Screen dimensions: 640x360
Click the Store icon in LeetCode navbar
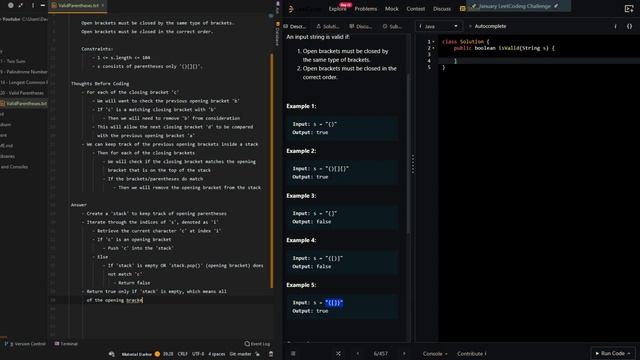point(462,9)
